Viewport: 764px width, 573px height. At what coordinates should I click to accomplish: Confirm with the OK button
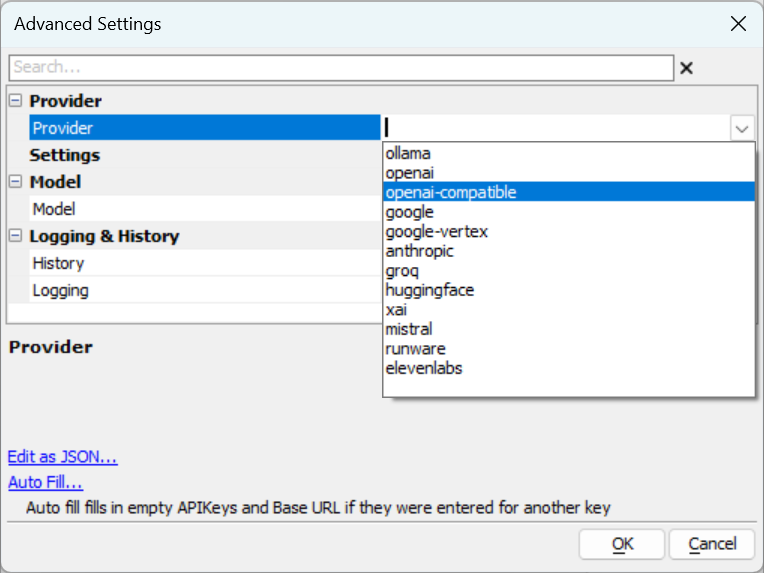tap(622, 544)
